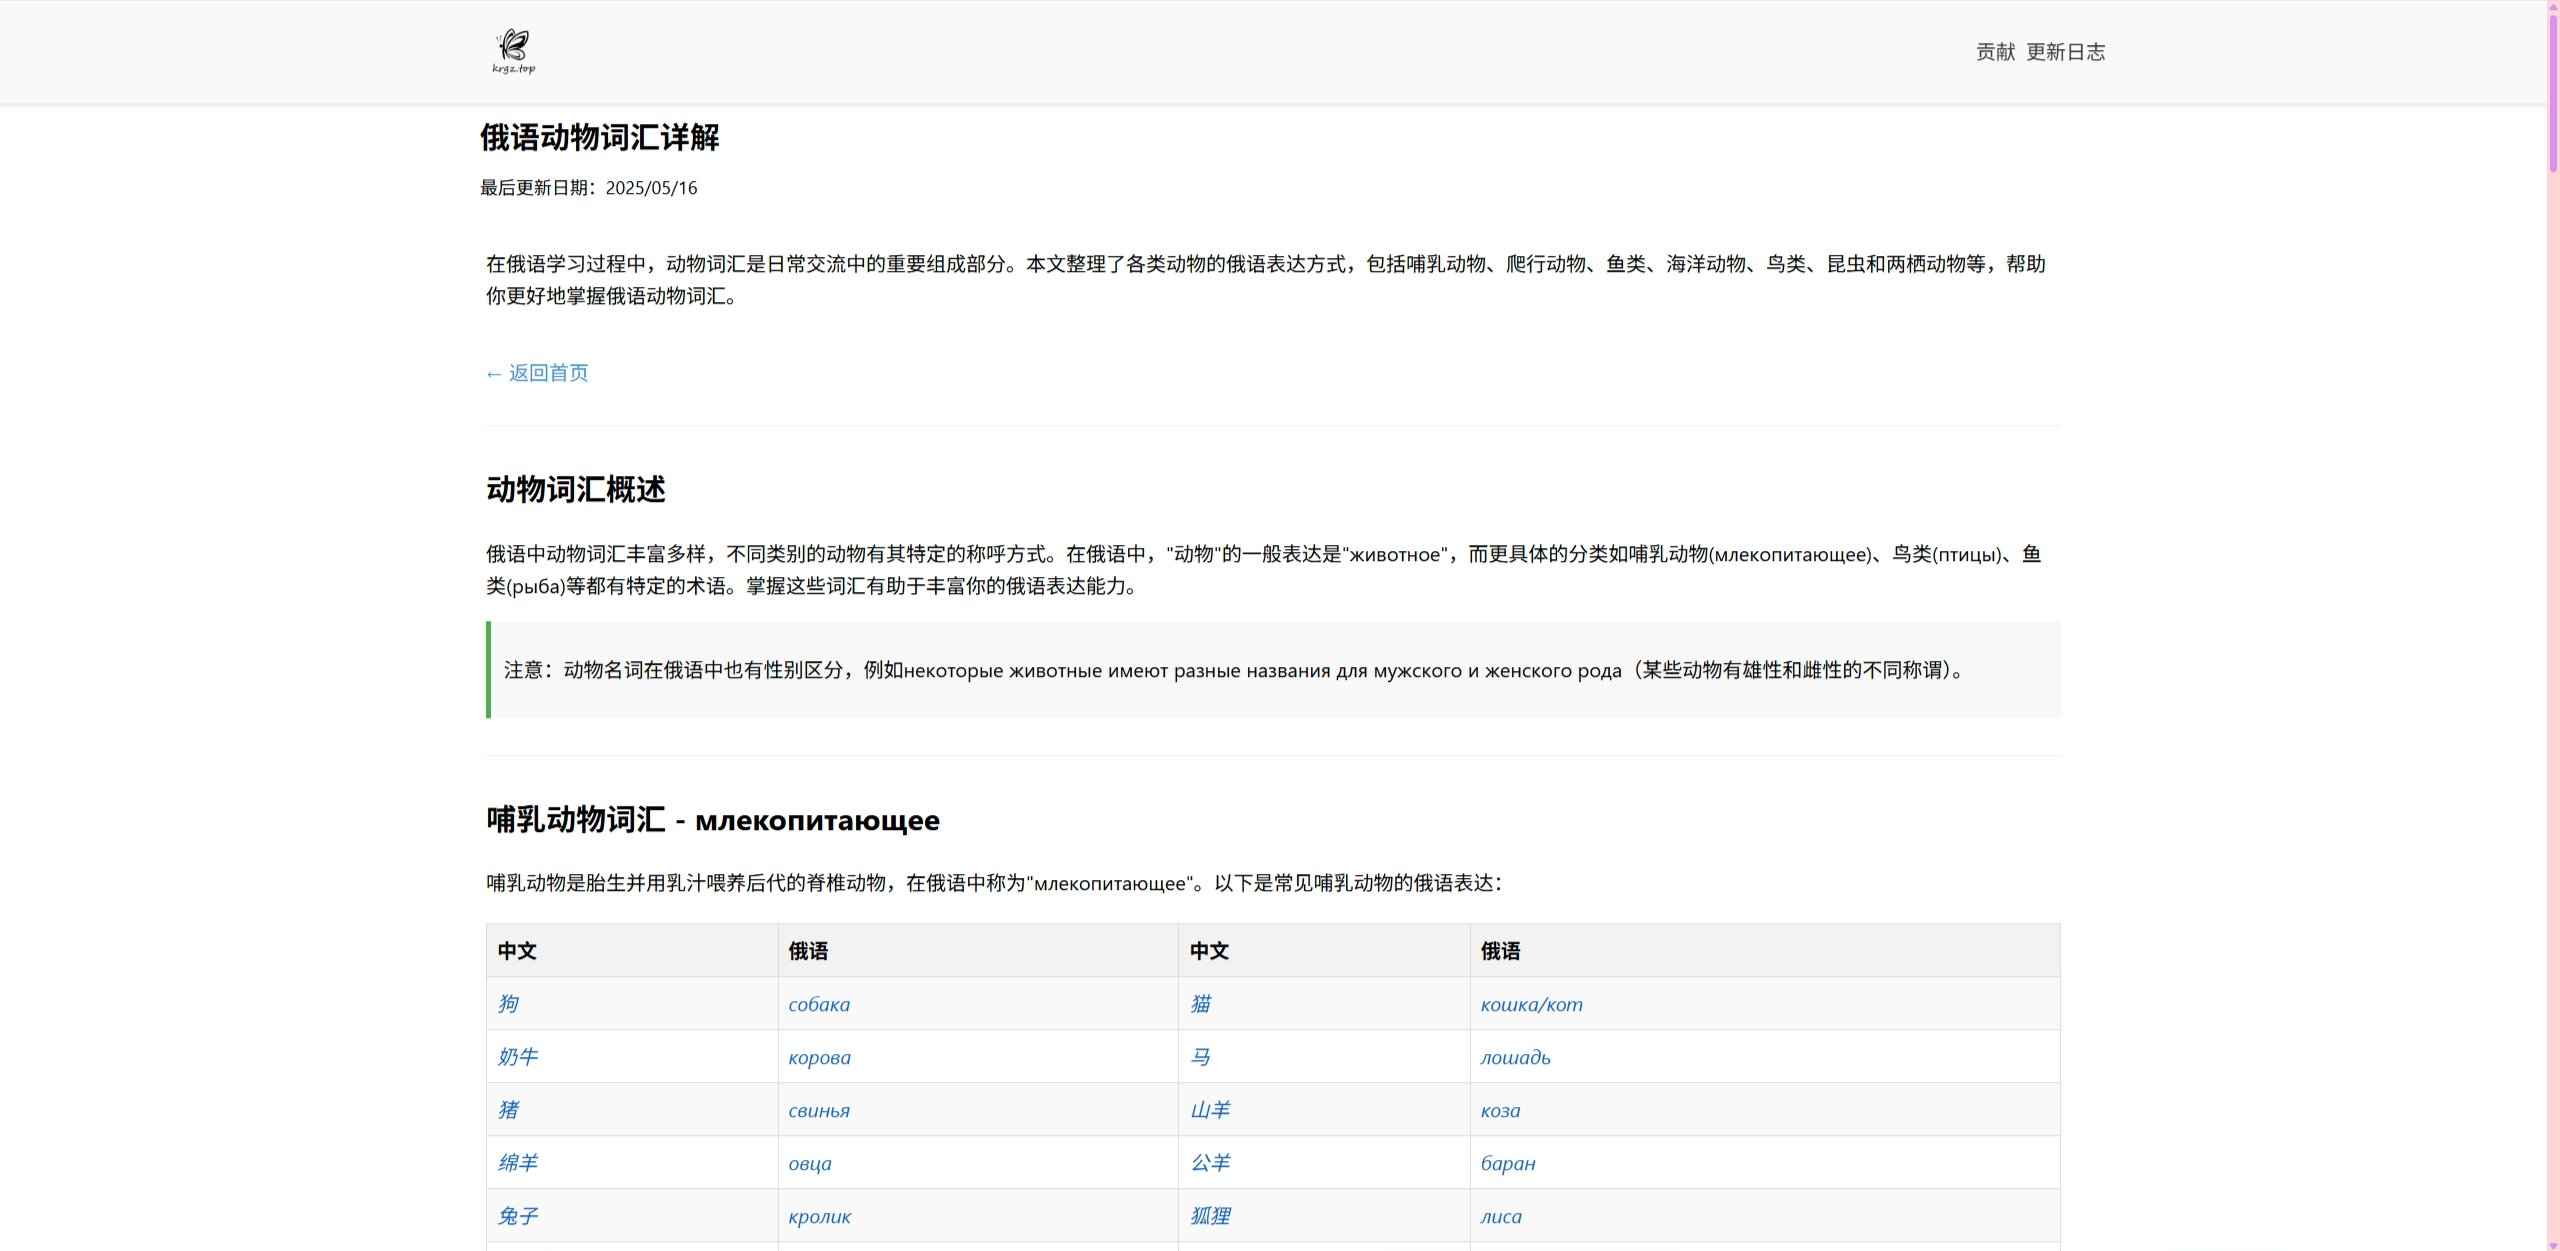Select the 马 vocabulary entry
This screenshot has height=1251, width=2560.
pyautogui.click(x=1200, y=1057)
